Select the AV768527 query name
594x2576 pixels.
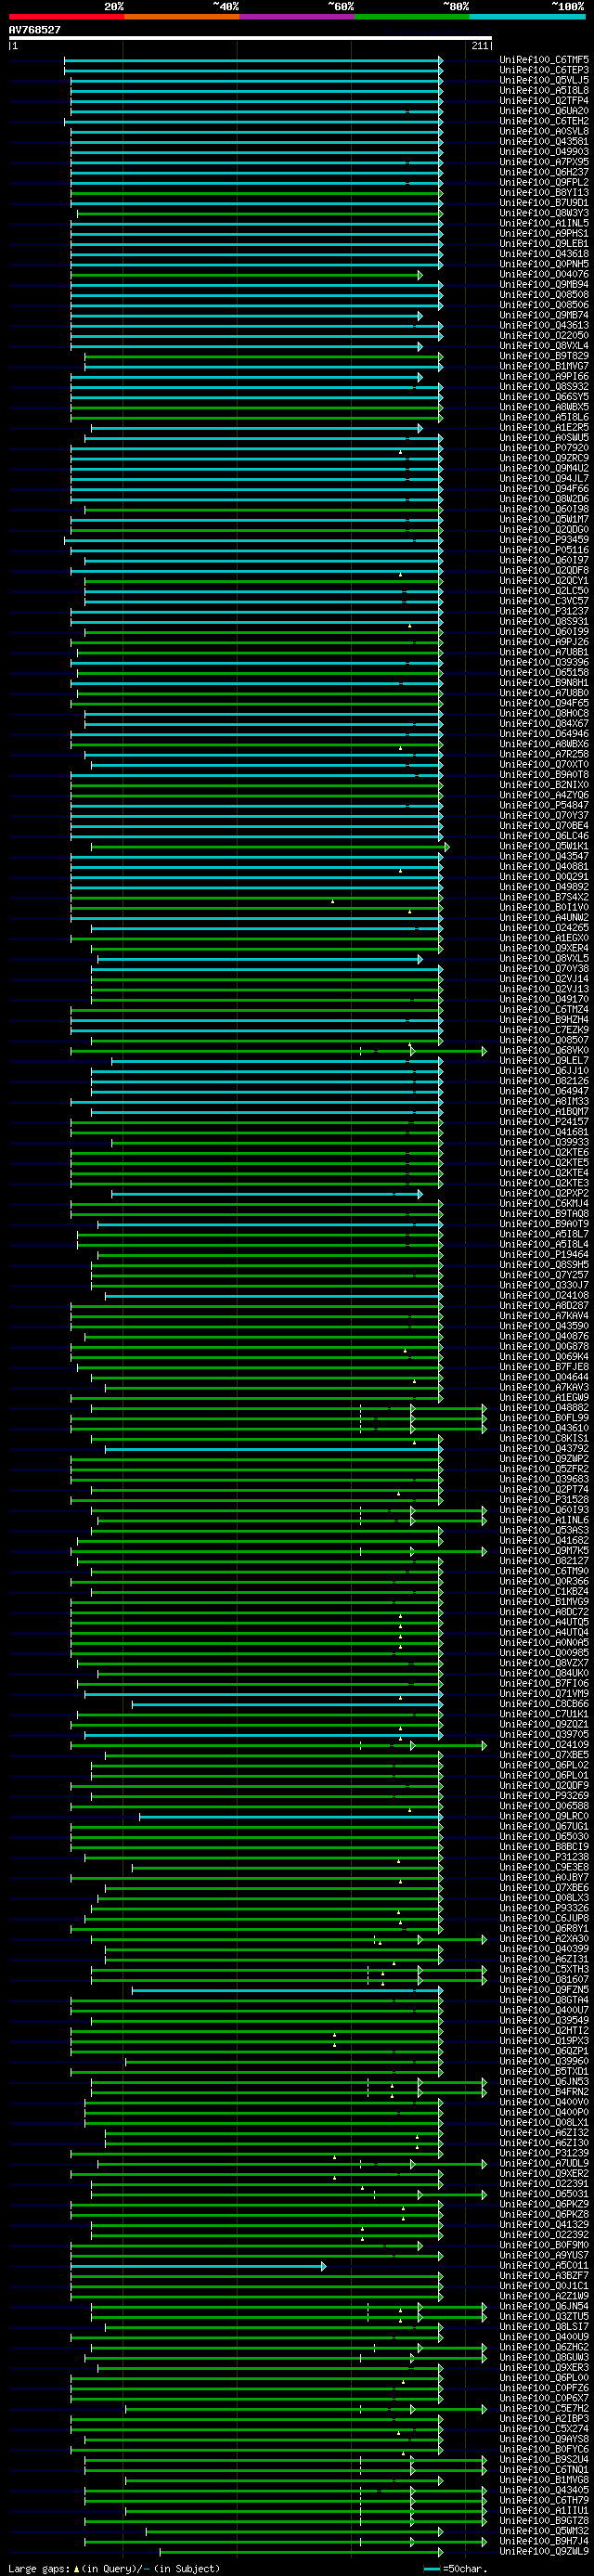[35, 30]
